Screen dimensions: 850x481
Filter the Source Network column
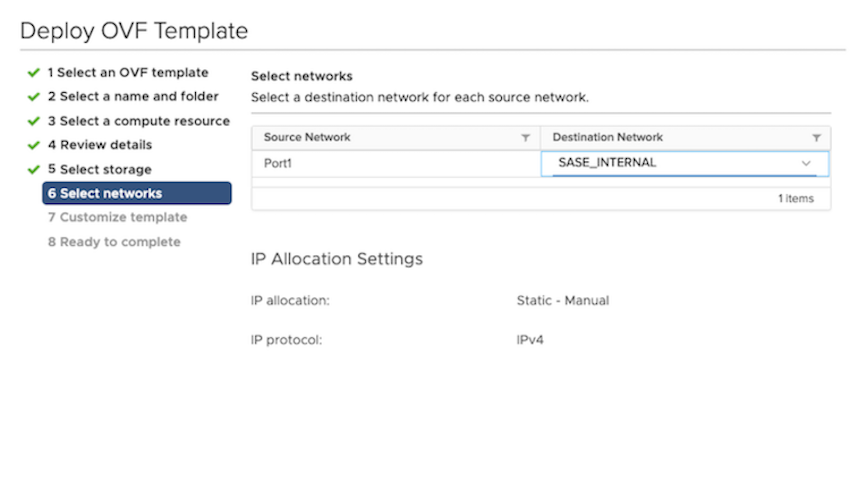[x=526, y=138]
